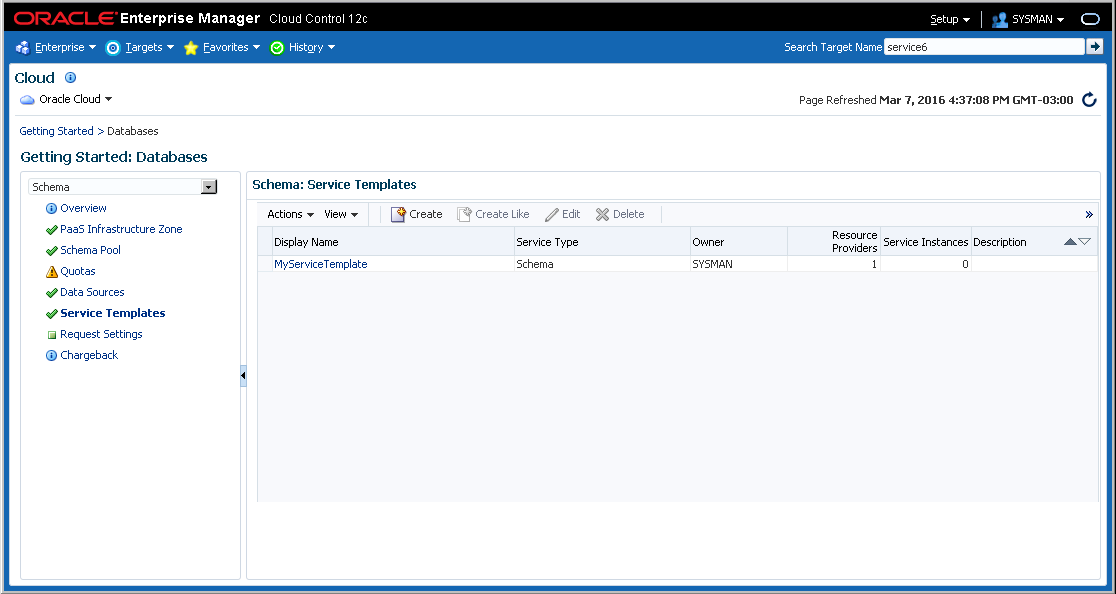Open the Data Sources page
The height and width of the screenshot is (594, 1116).
[x=92, y=292]
